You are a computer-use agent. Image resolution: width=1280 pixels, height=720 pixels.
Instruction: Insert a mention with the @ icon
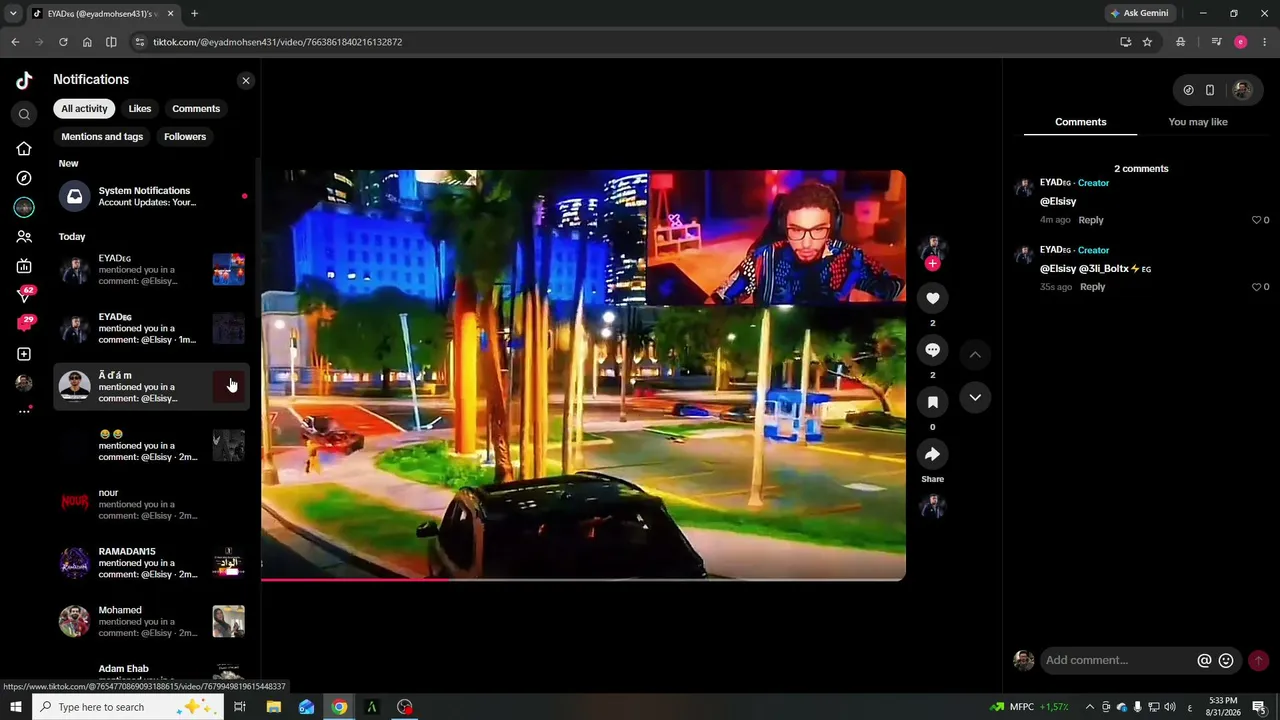[1204, 660]
